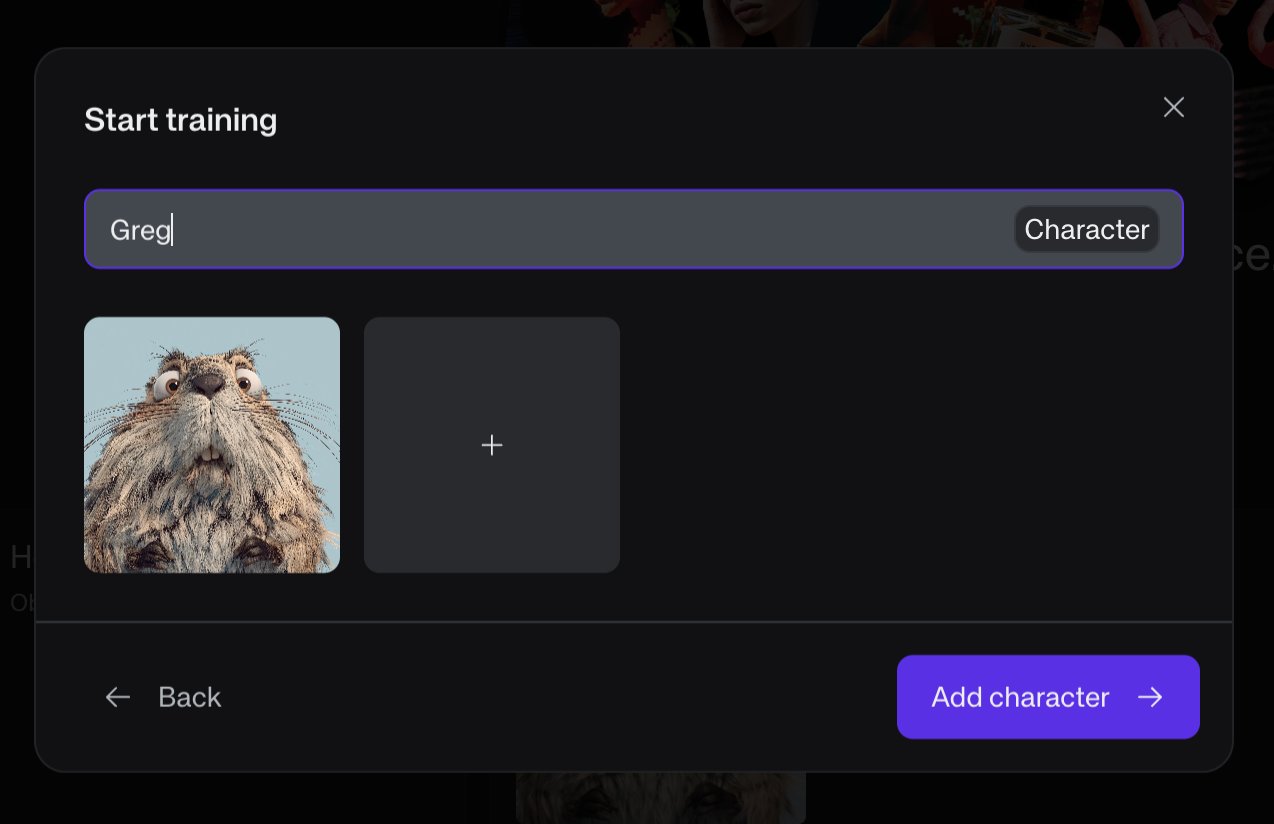Confirm with the Add character button
The width and height of the screenshot is (1274, 824).
pyautogui.click(x=1047, y=697)
